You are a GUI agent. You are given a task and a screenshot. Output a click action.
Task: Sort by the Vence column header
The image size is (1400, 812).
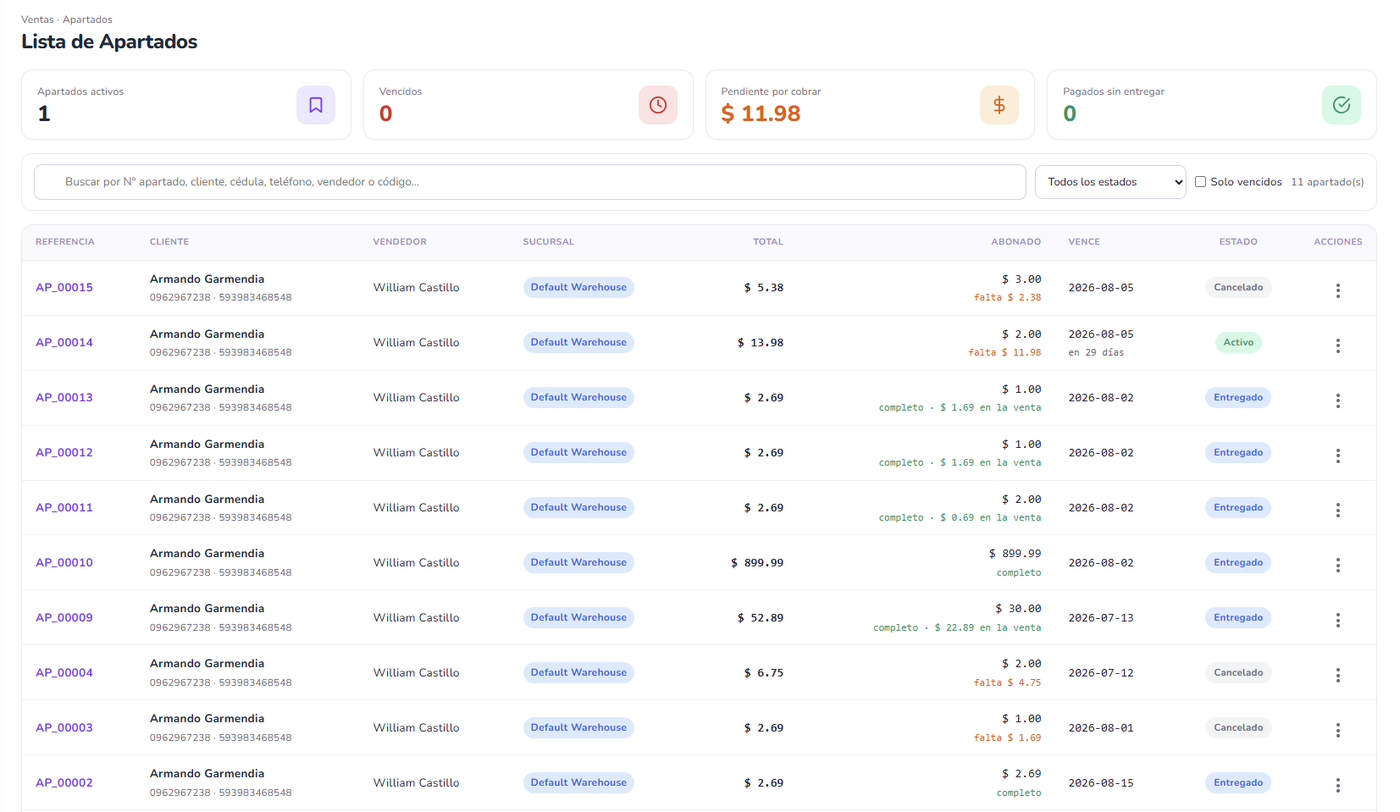(x=1084, y=242)
